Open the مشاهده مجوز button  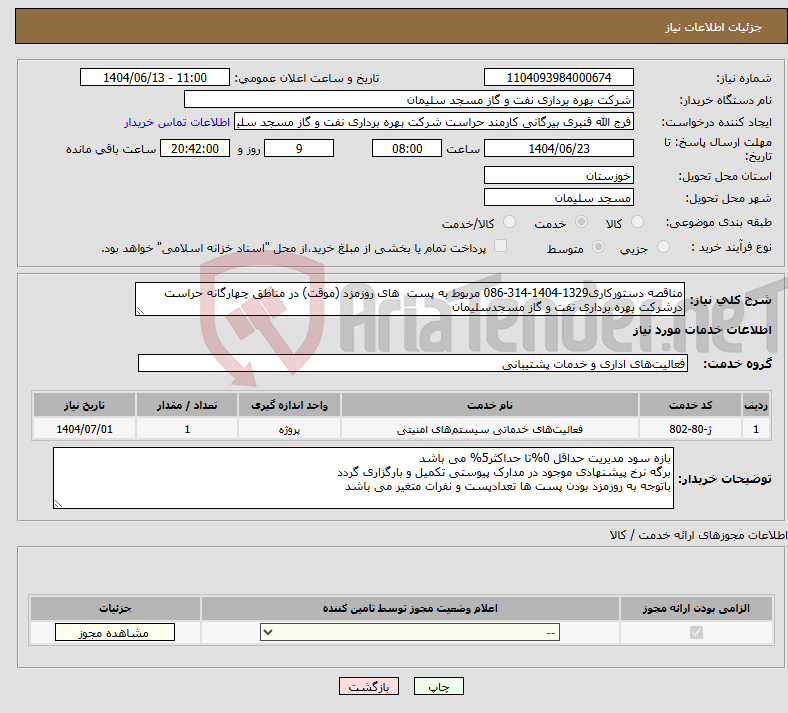[115, 633]
